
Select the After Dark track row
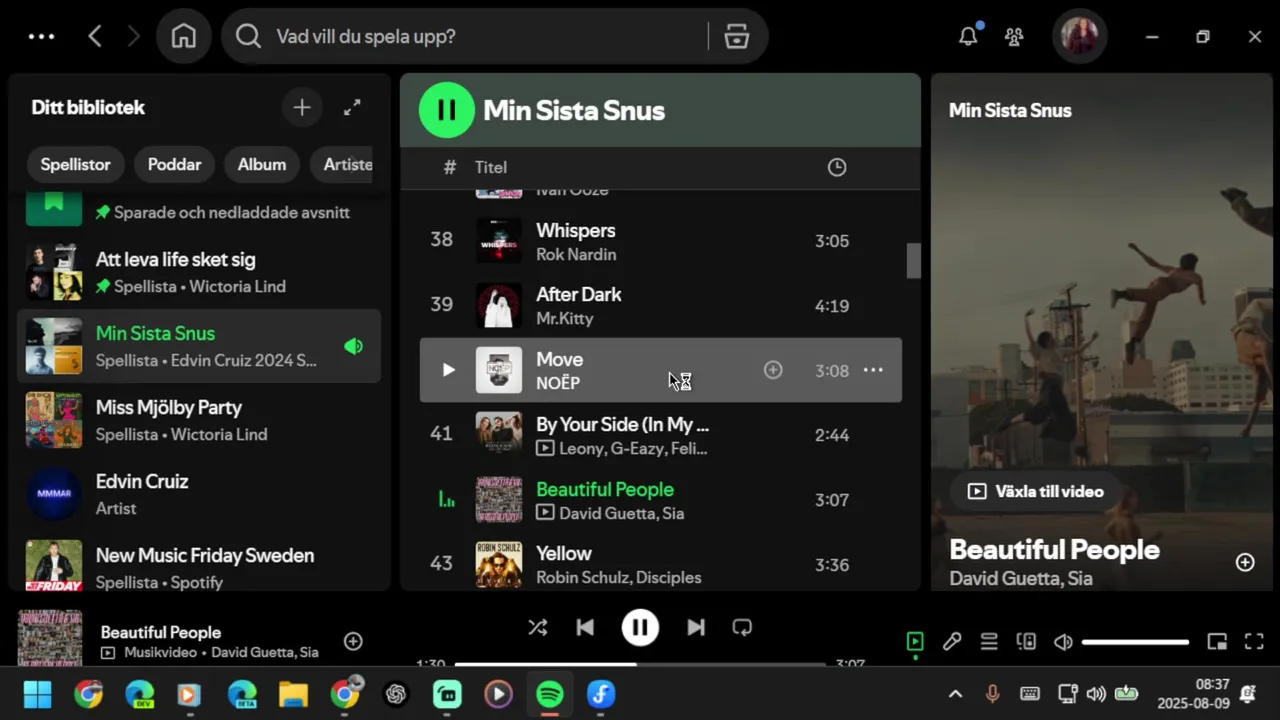(660, 306)
